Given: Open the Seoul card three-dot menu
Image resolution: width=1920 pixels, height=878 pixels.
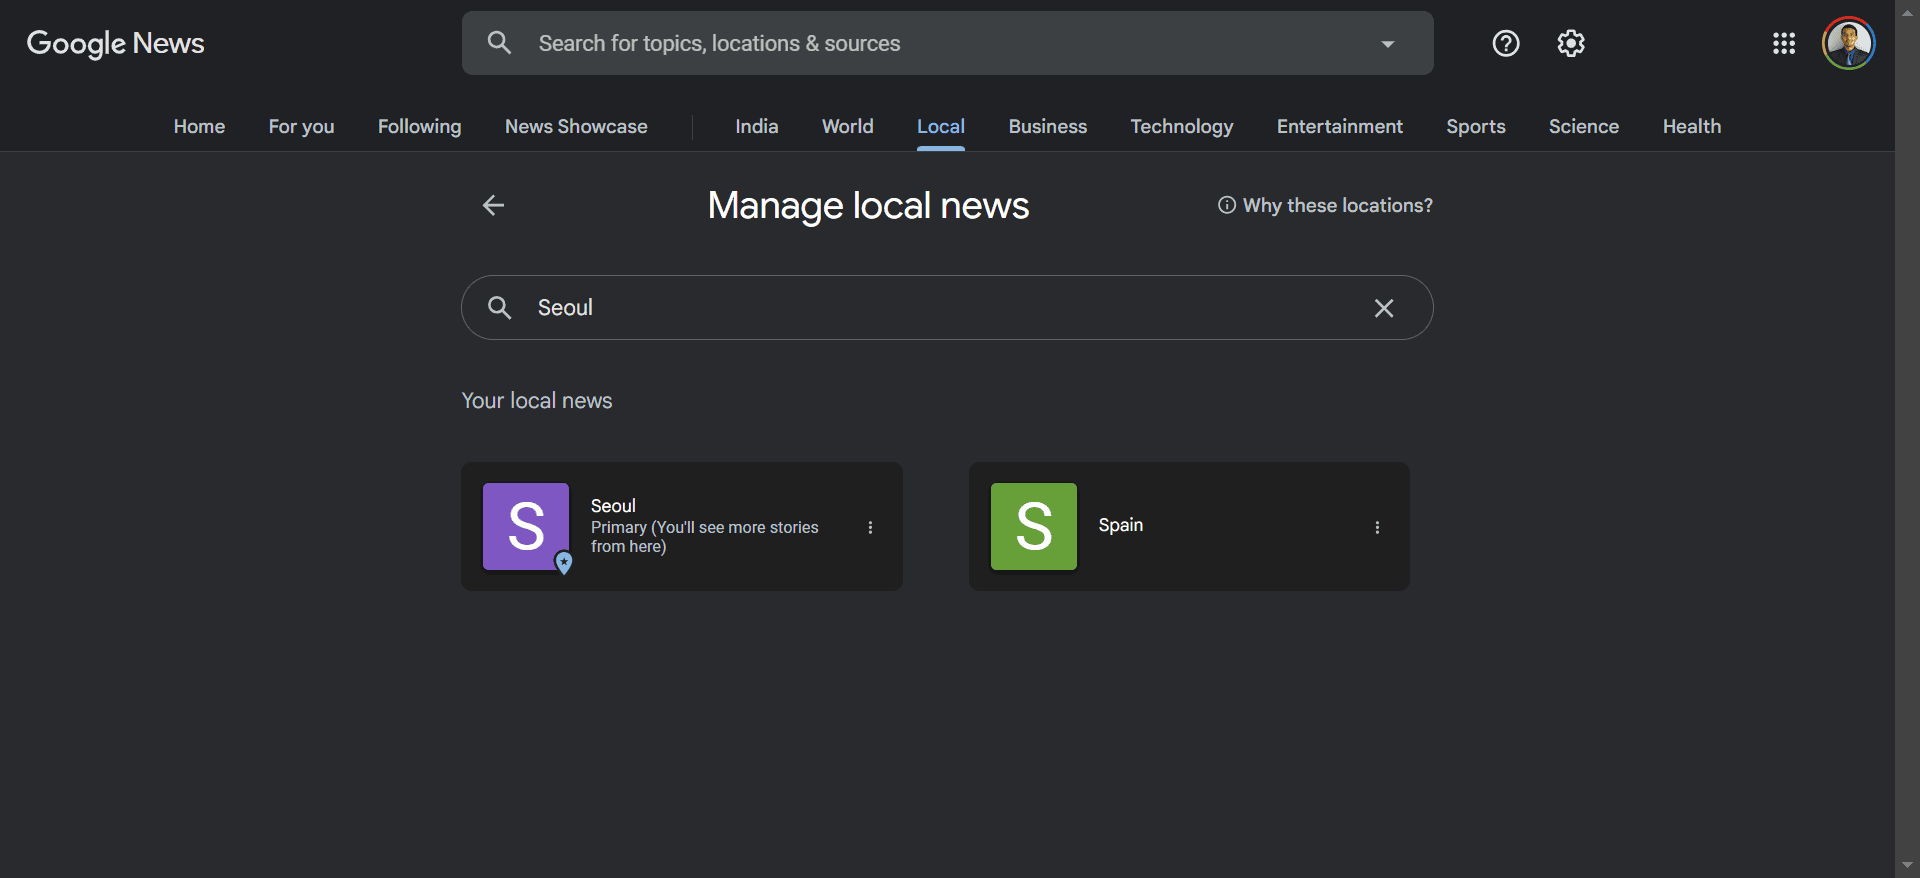Looking at the screenshot, I should click(870, 527).
